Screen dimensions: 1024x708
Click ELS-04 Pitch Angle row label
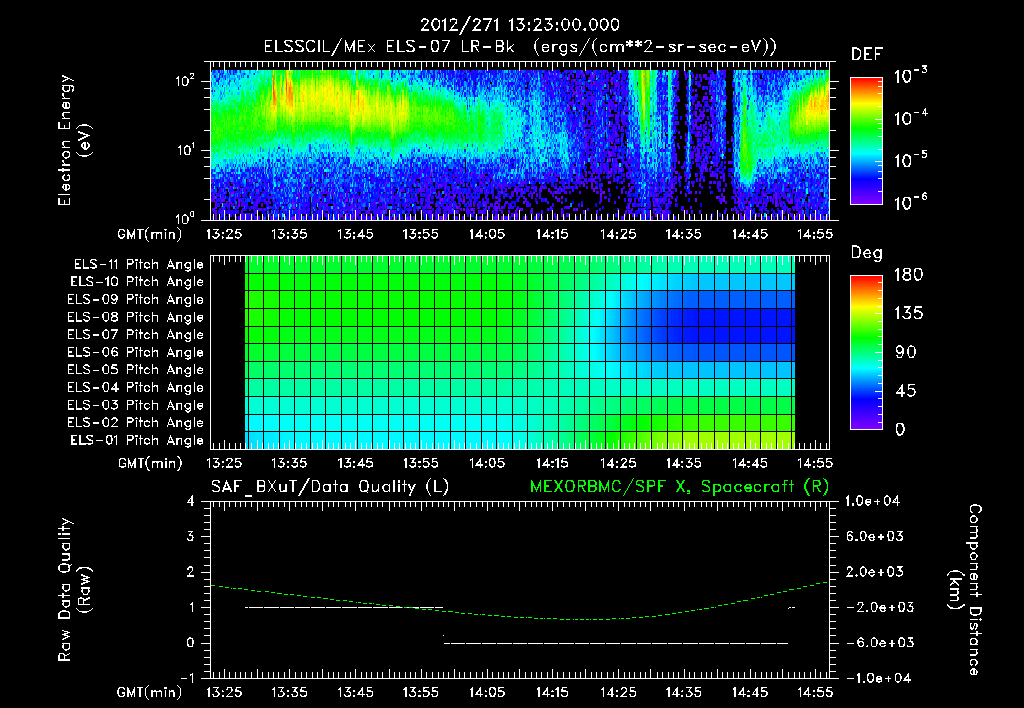tap(135, 387)
